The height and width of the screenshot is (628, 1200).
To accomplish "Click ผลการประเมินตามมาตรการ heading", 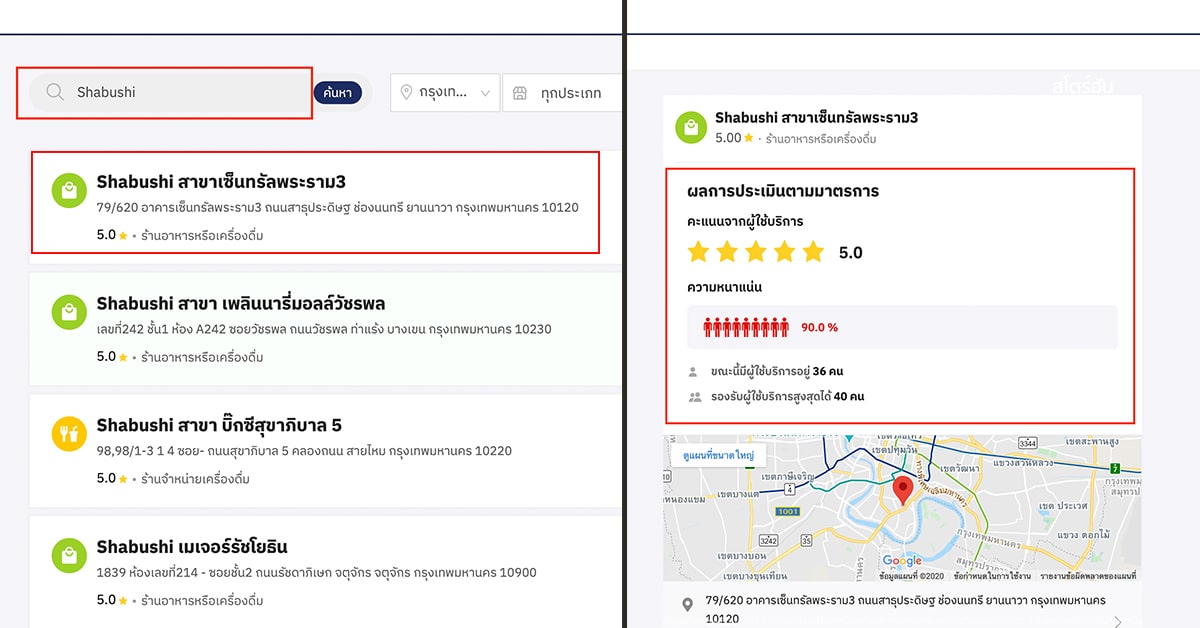I will tap(783, 191).
